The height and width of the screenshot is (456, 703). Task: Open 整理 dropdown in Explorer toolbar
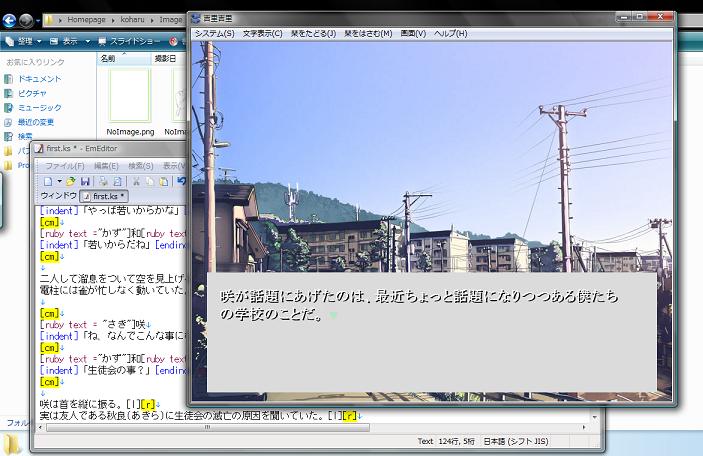click(x=23, y=41)
